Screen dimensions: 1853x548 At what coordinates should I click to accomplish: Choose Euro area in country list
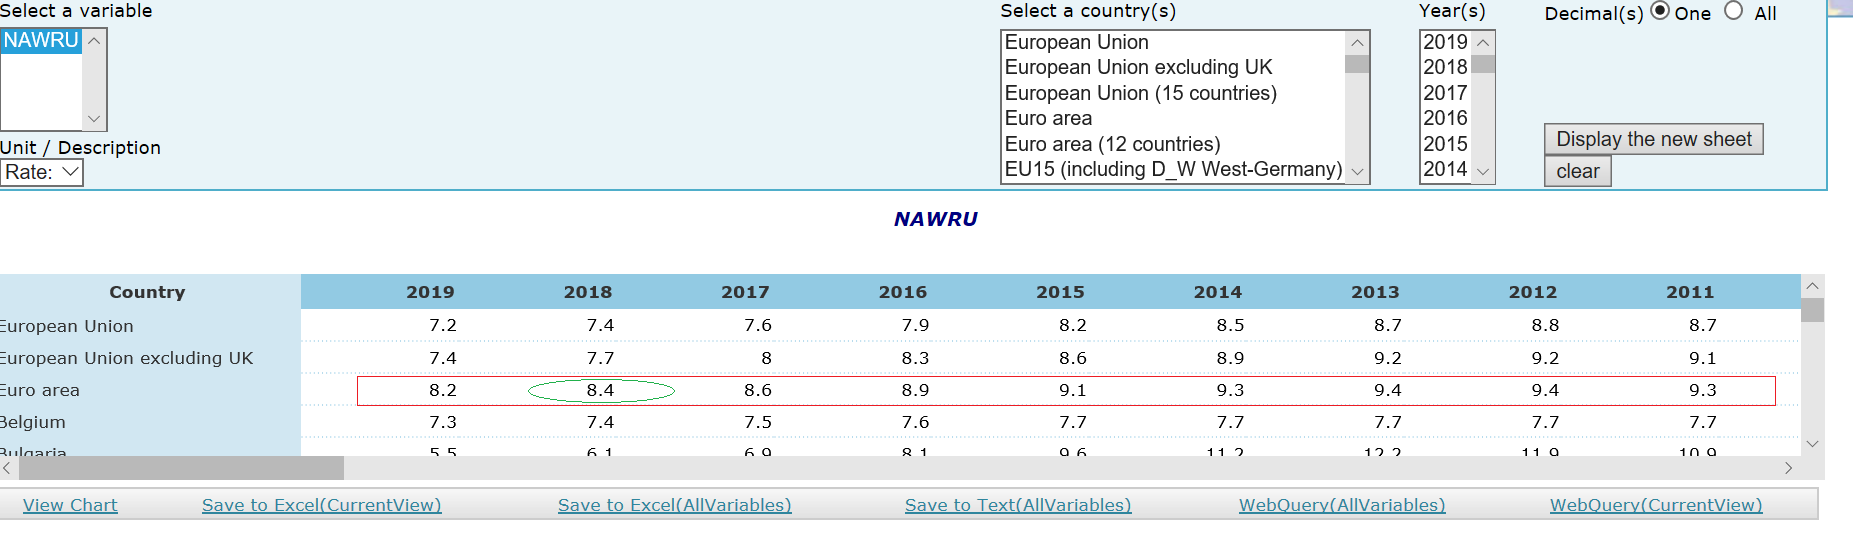[x=1048, y=118]
